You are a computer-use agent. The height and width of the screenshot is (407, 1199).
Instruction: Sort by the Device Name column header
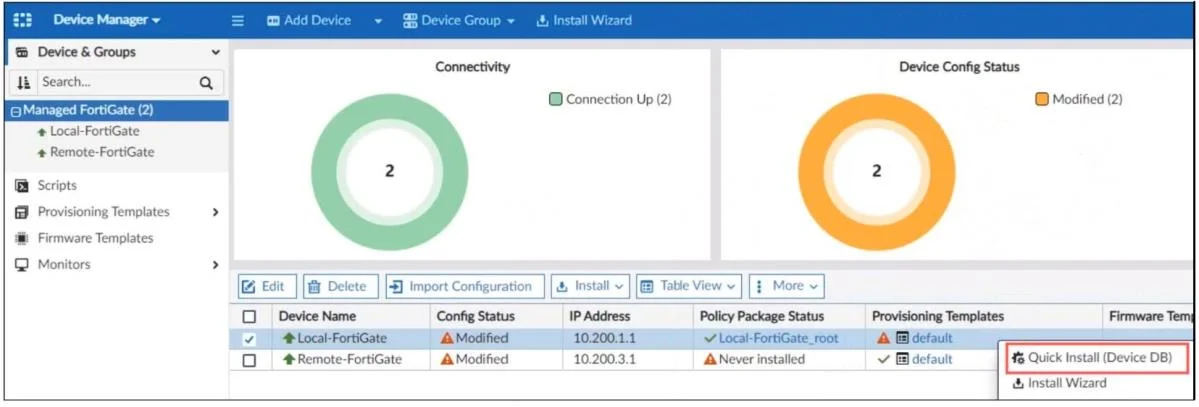317,317
